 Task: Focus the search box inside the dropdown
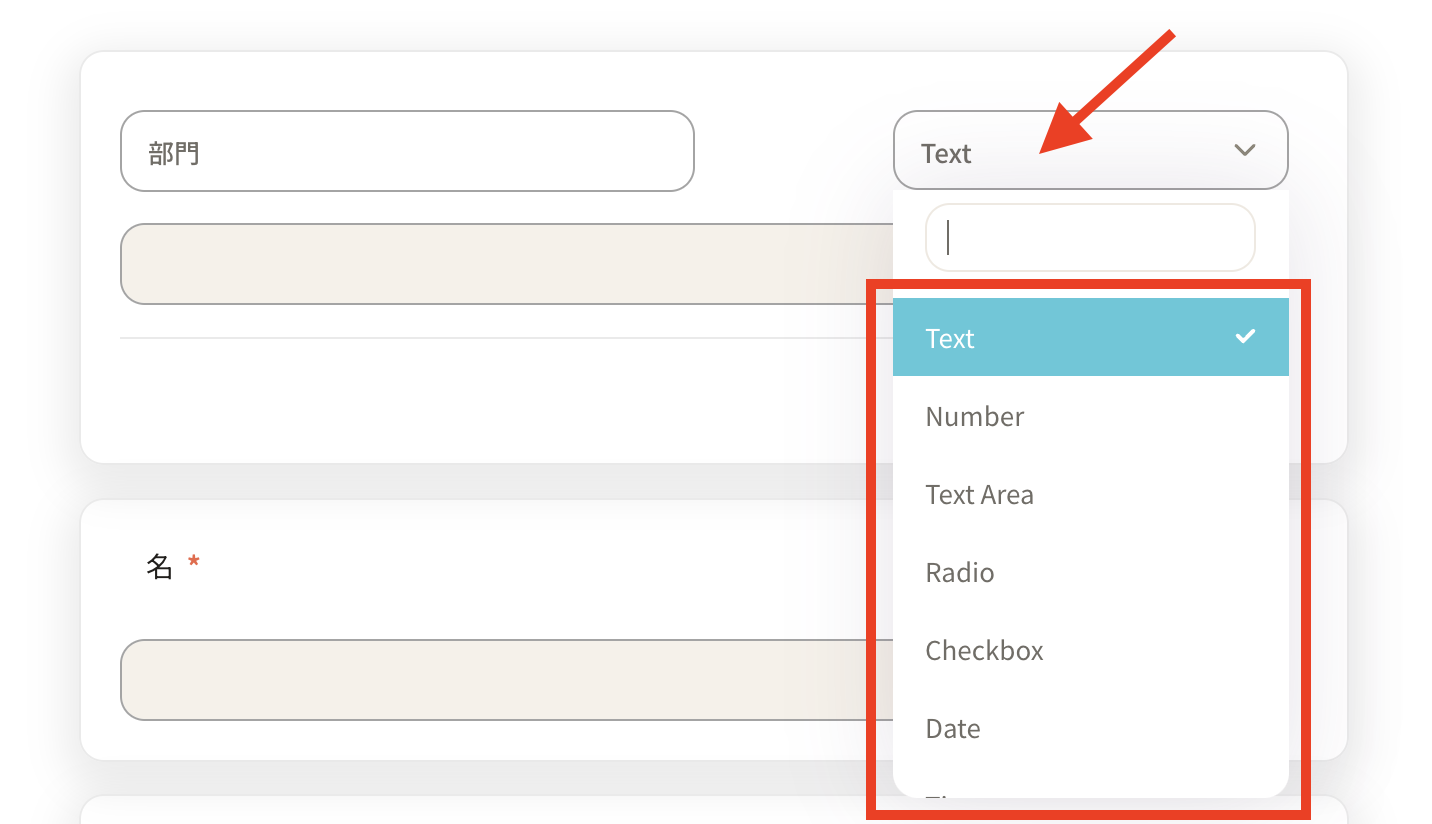pos(1089,237)
